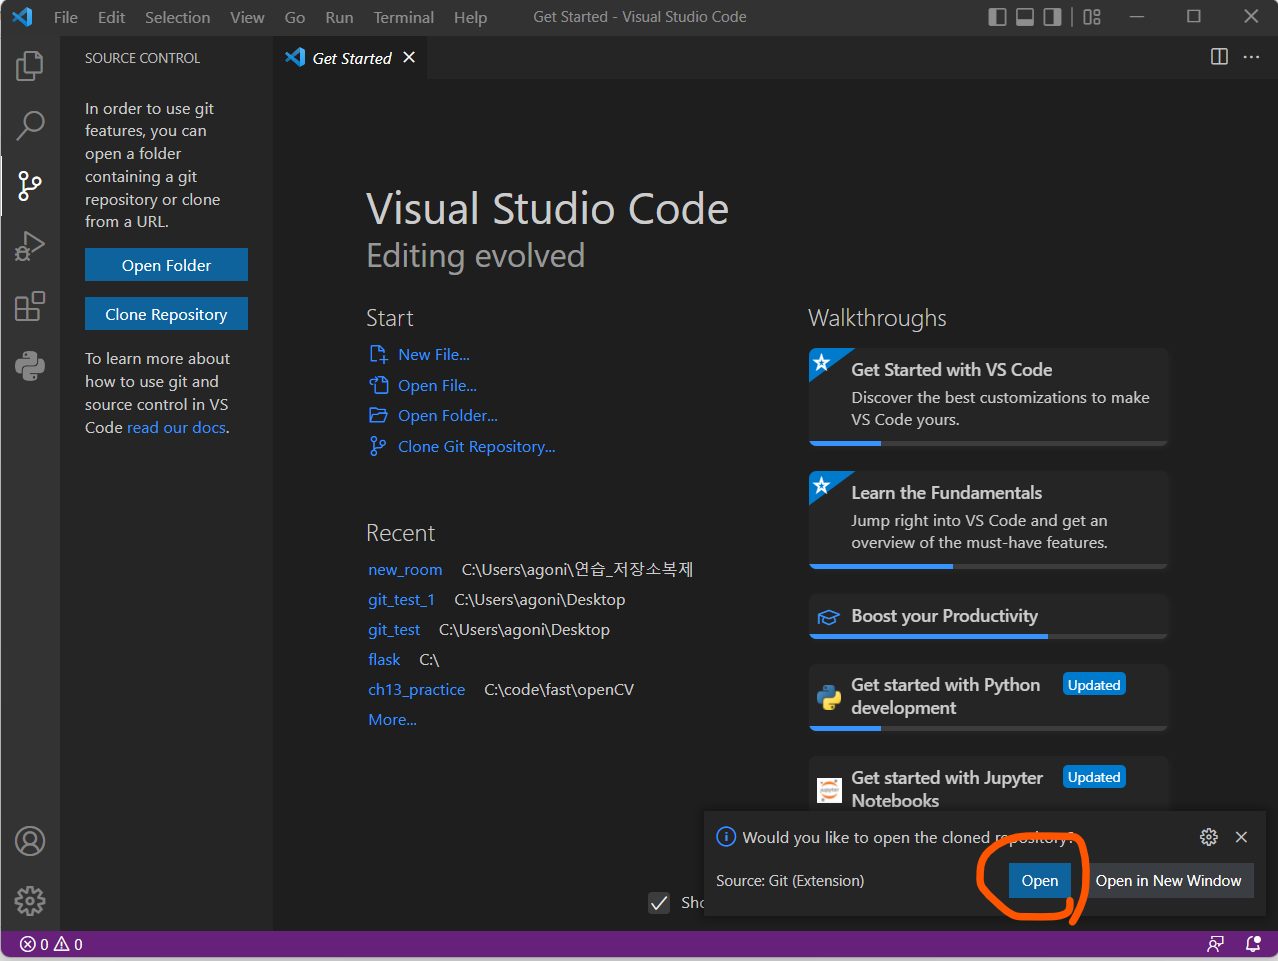1278x961 pixels.
Task: Open Run and Debug view
Action: click(x=30, y=245)
